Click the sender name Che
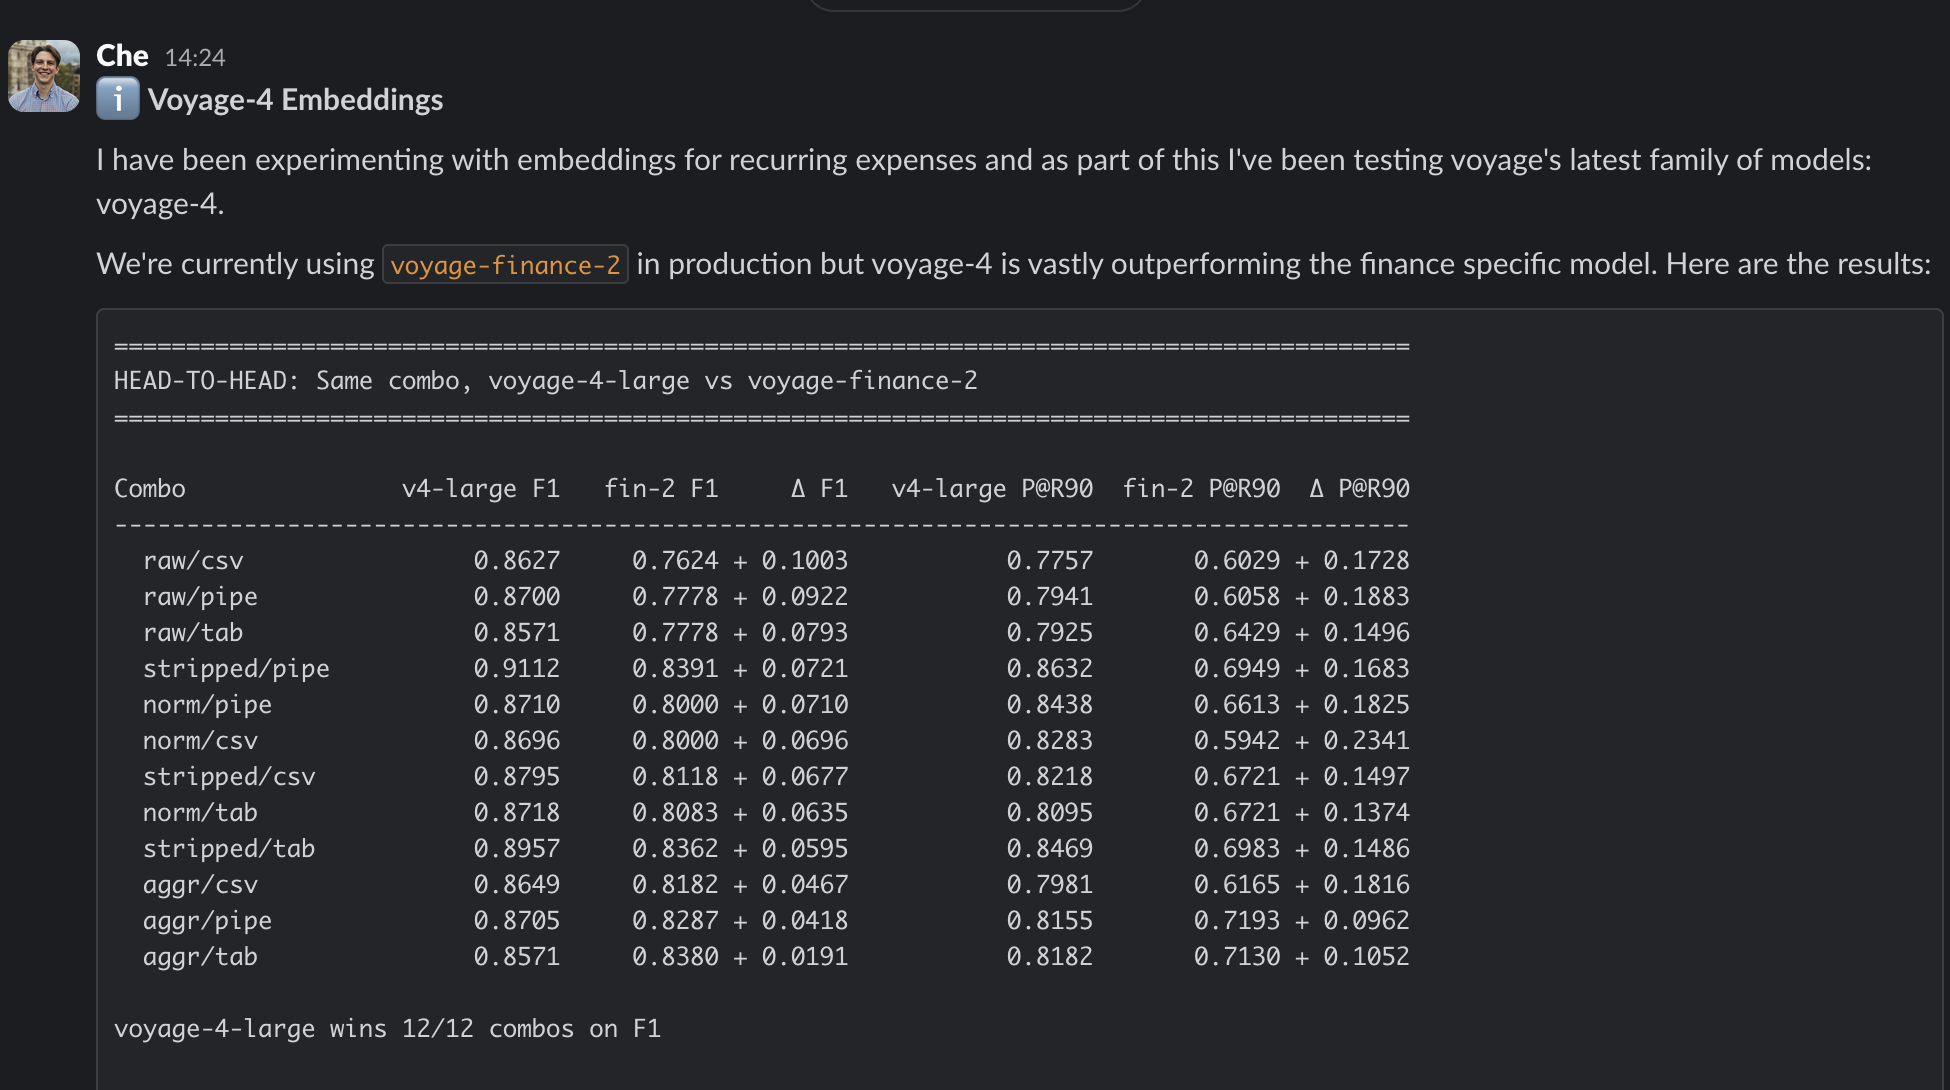This screenshot has width=1950, height=1090. click(x=122, y=56)
